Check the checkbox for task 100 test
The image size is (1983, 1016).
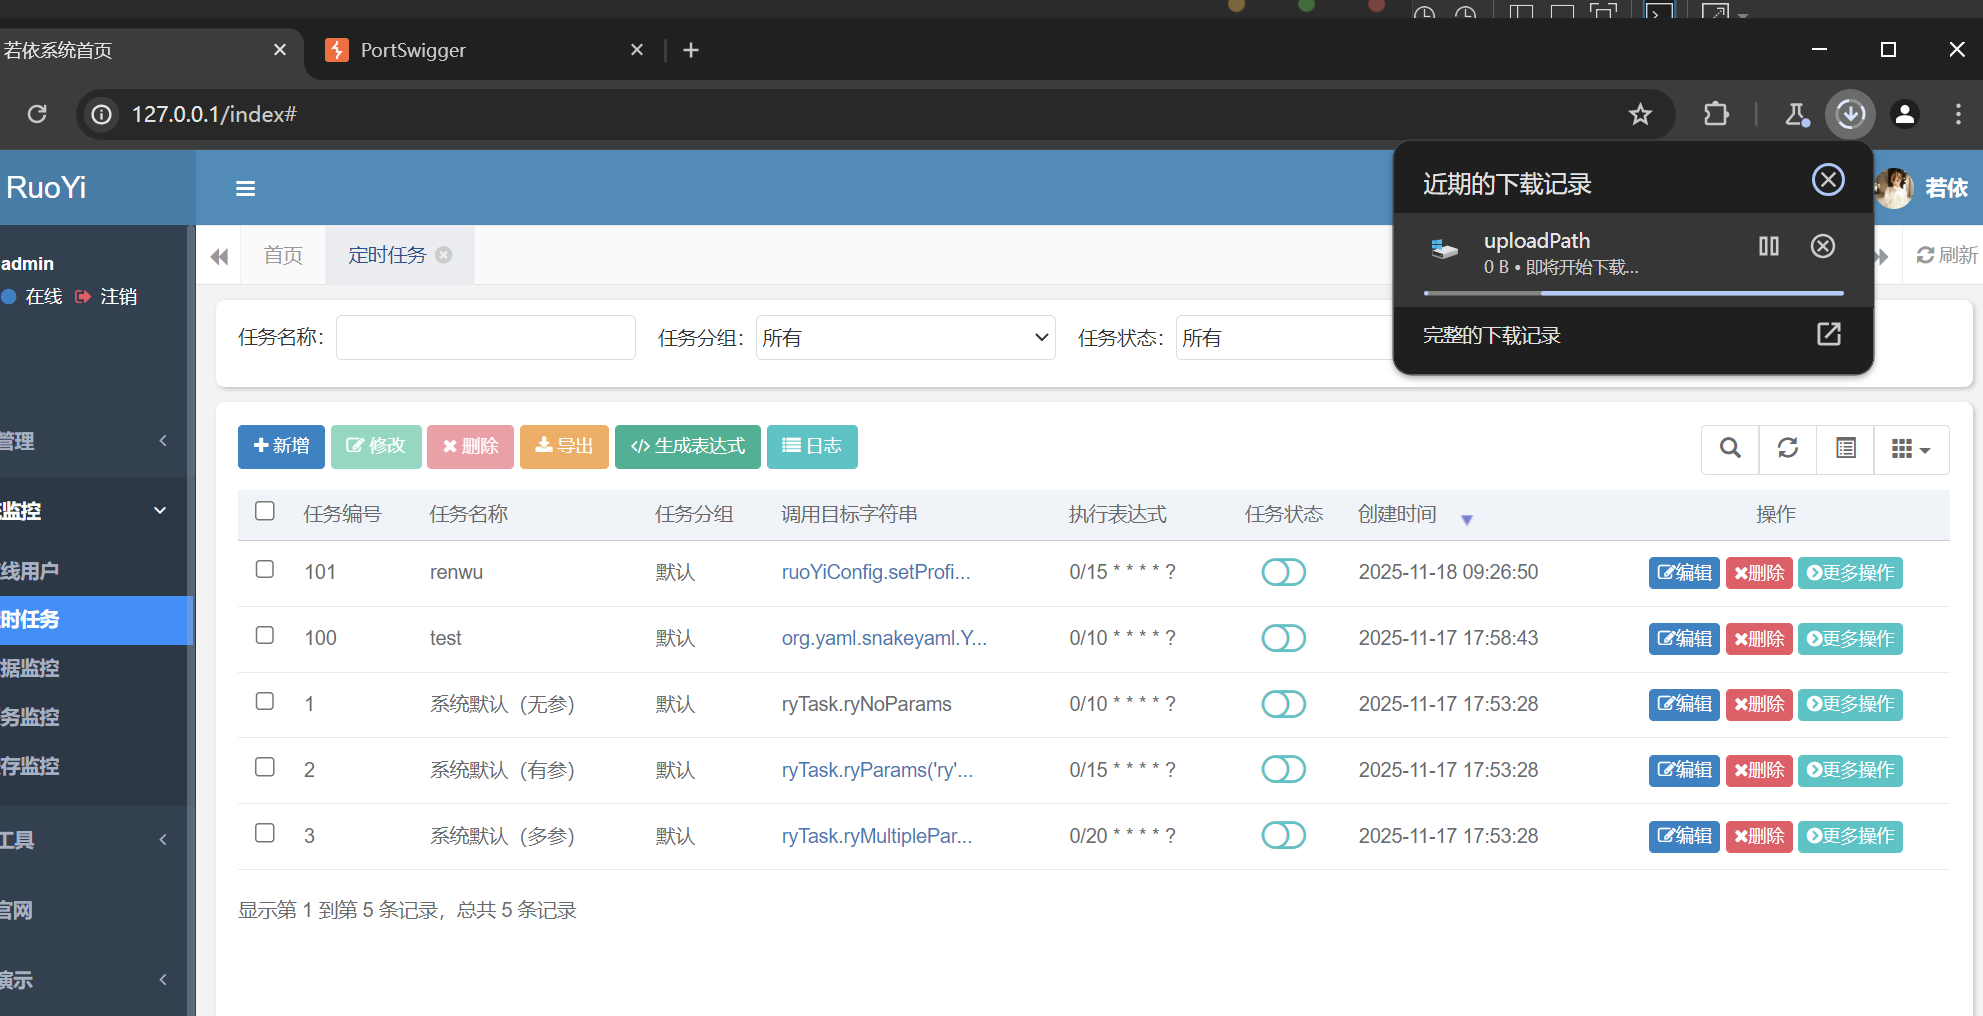click(x=265, y=635)
